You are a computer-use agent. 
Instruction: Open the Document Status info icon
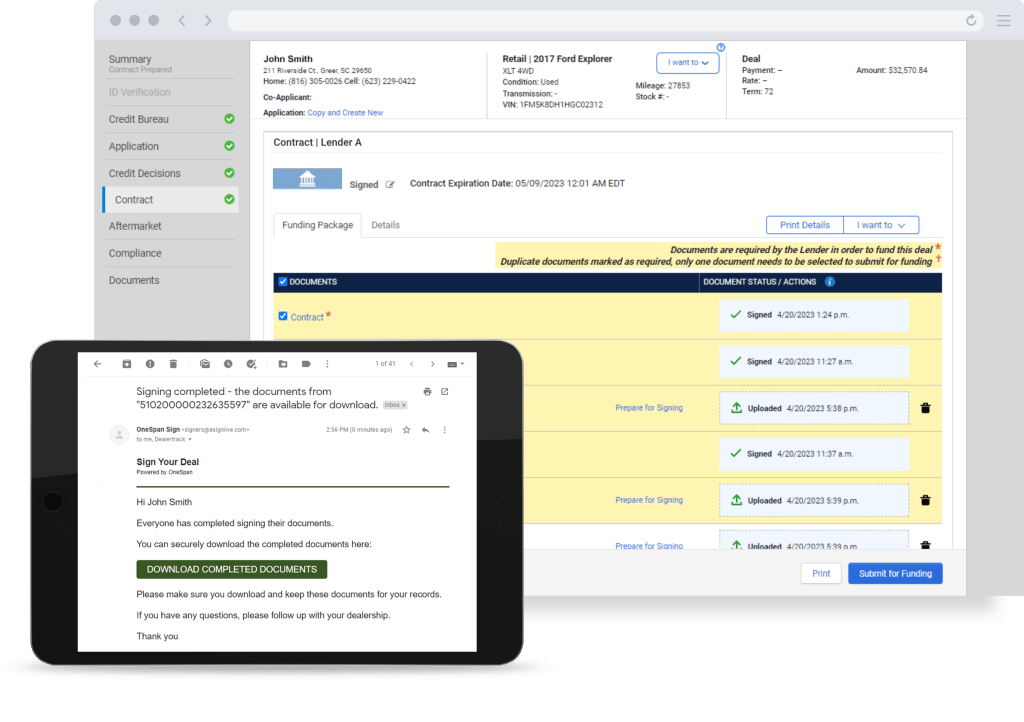[x=830, y=282]
